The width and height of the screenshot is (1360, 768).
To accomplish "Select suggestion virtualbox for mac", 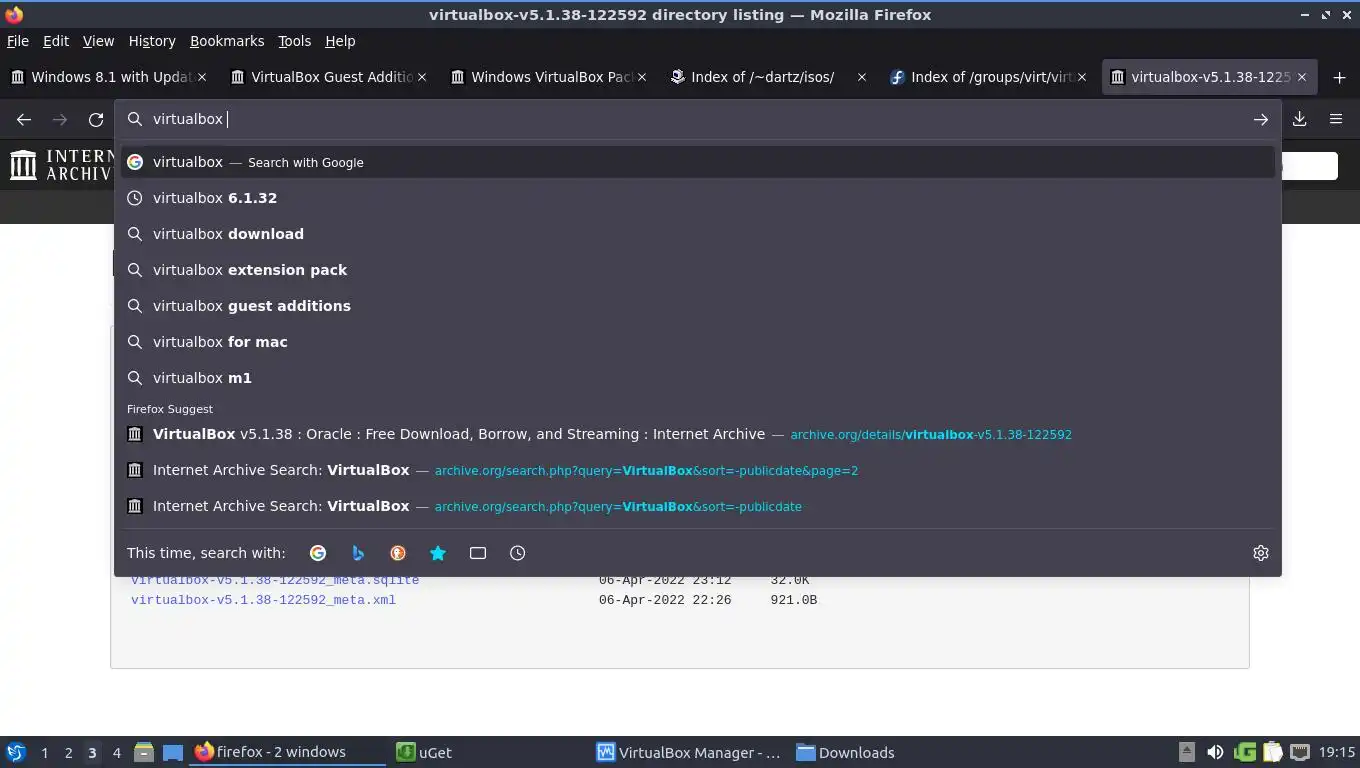I will click(x=698, y=342).
